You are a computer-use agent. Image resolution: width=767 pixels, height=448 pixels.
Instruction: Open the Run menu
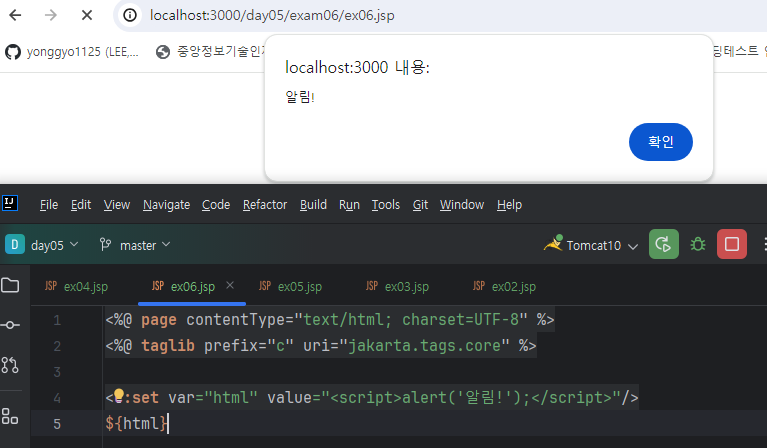349,204
